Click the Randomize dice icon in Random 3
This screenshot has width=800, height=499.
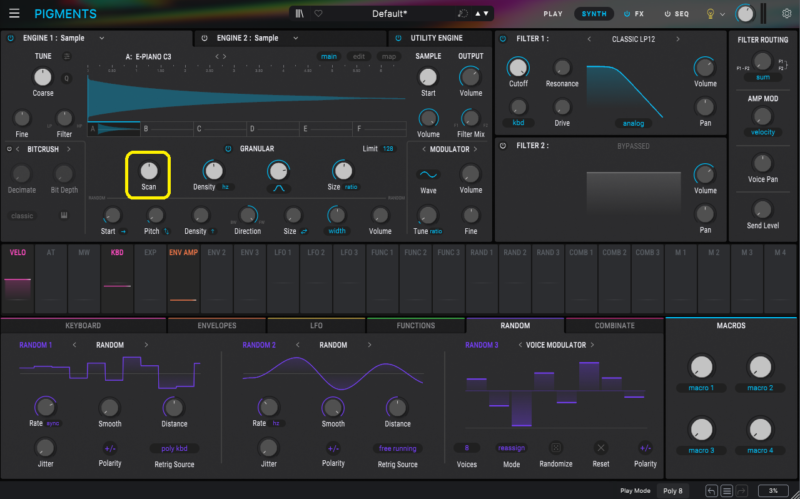[556, 447]
